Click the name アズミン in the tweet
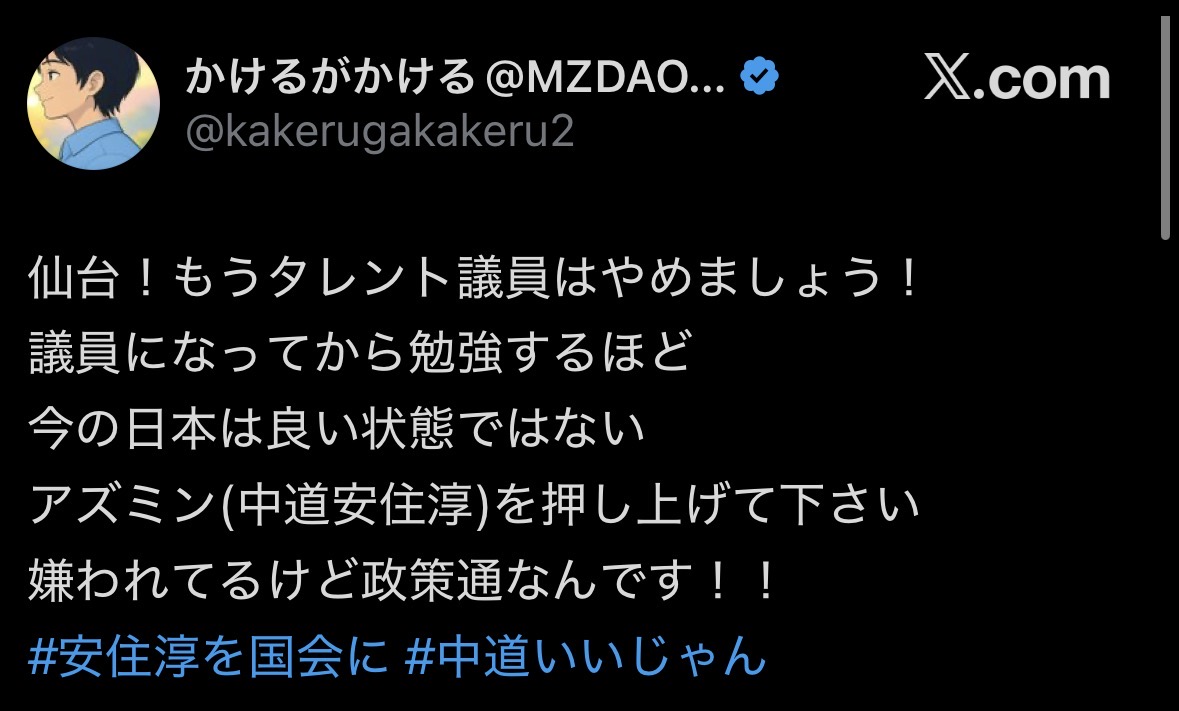The width and height of the screenshot is (1179, 711). pos(122,504)
